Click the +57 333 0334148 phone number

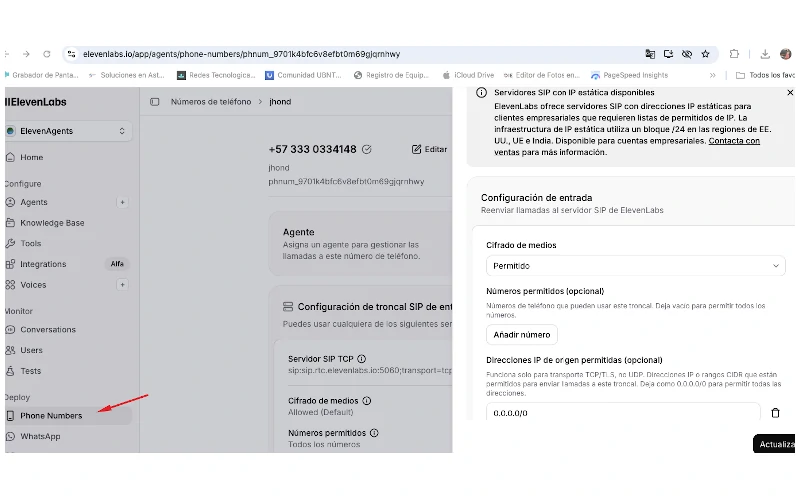(312, 149)
